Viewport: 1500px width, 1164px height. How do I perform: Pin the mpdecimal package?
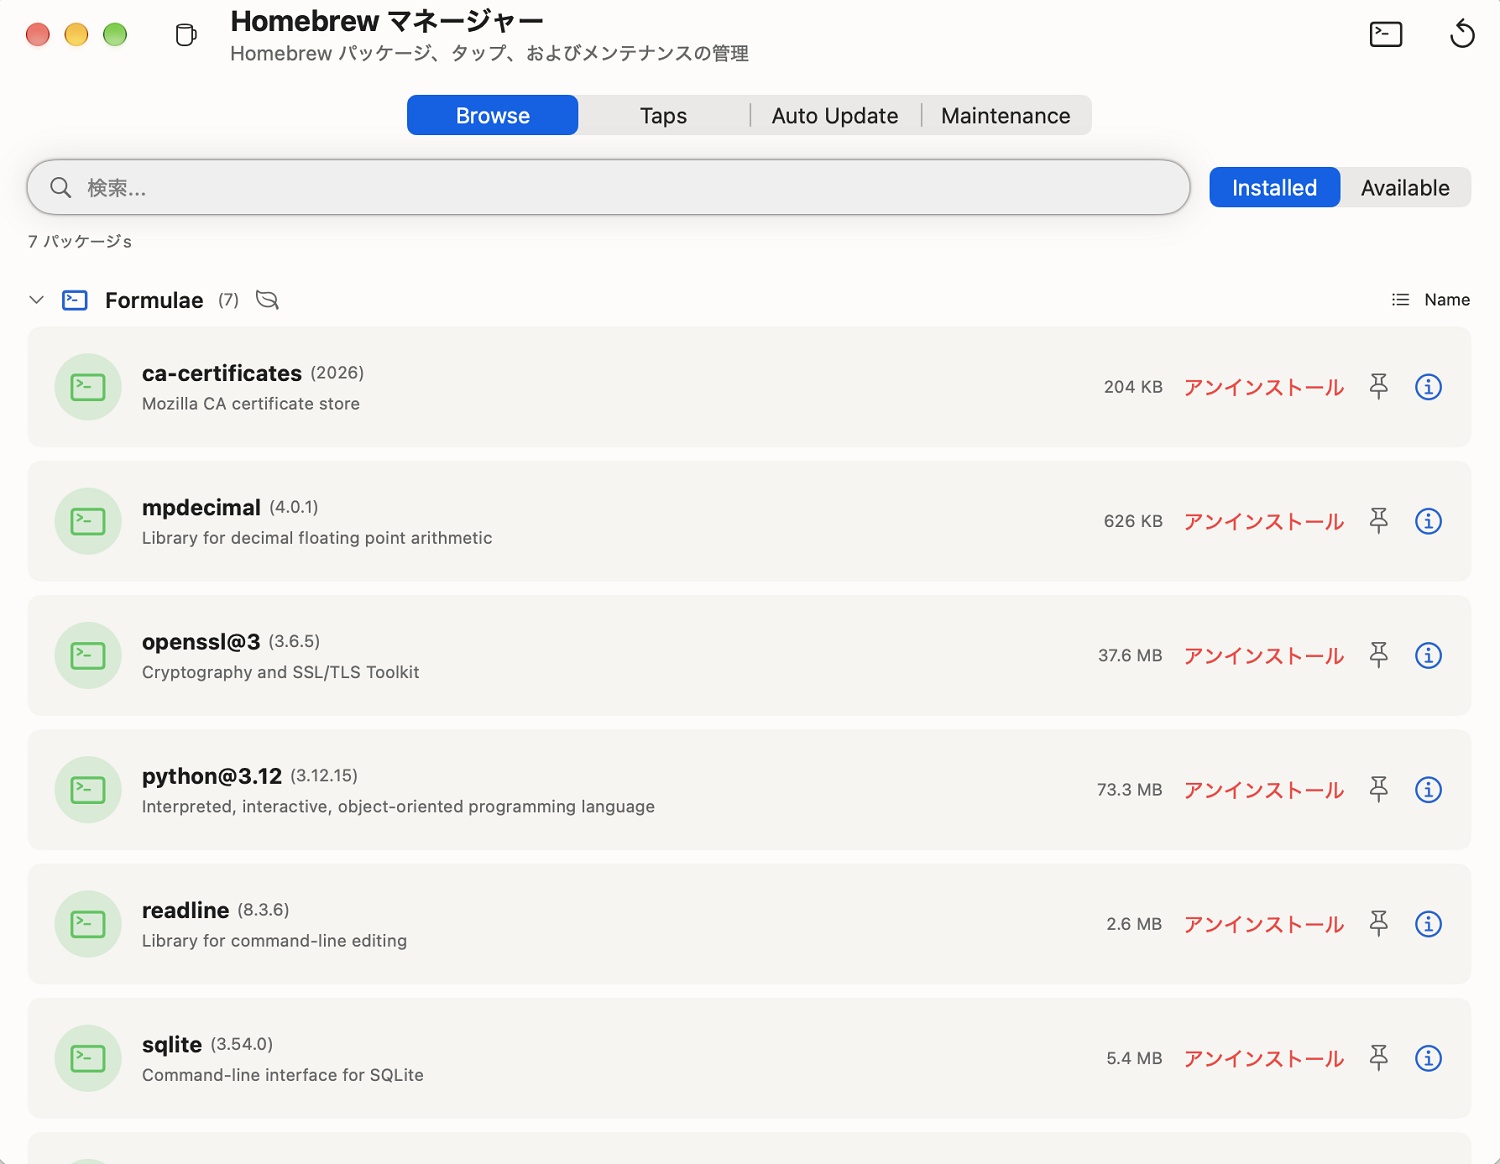(x=1379, y=520)
